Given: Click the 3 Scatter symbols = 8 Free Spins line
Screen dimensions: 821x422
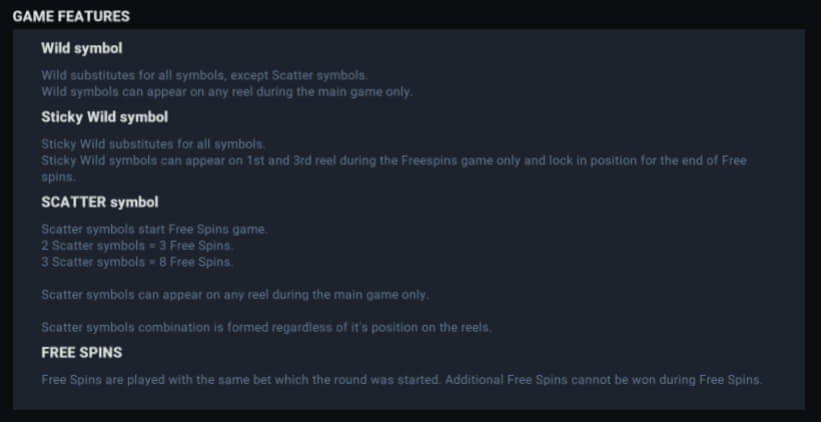Looking at the screenshot, I should point(137,262).
